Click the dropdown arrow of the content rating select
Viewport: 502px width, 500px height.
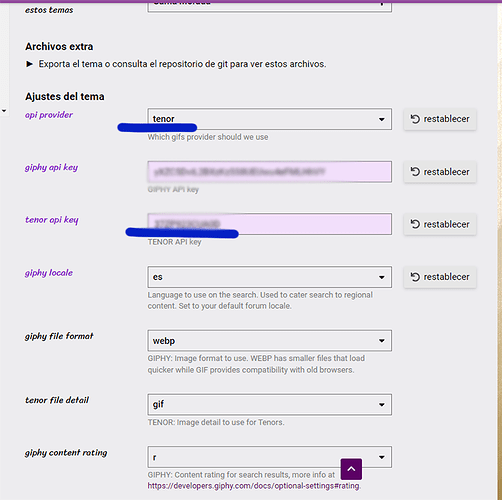[382, 457]
